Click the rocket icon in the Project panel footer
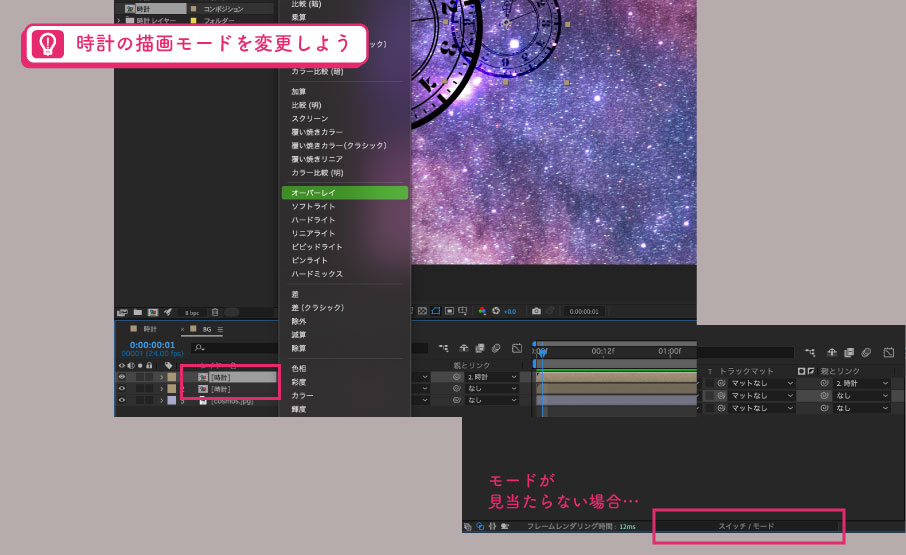906x555 pixels. [168, 312]
